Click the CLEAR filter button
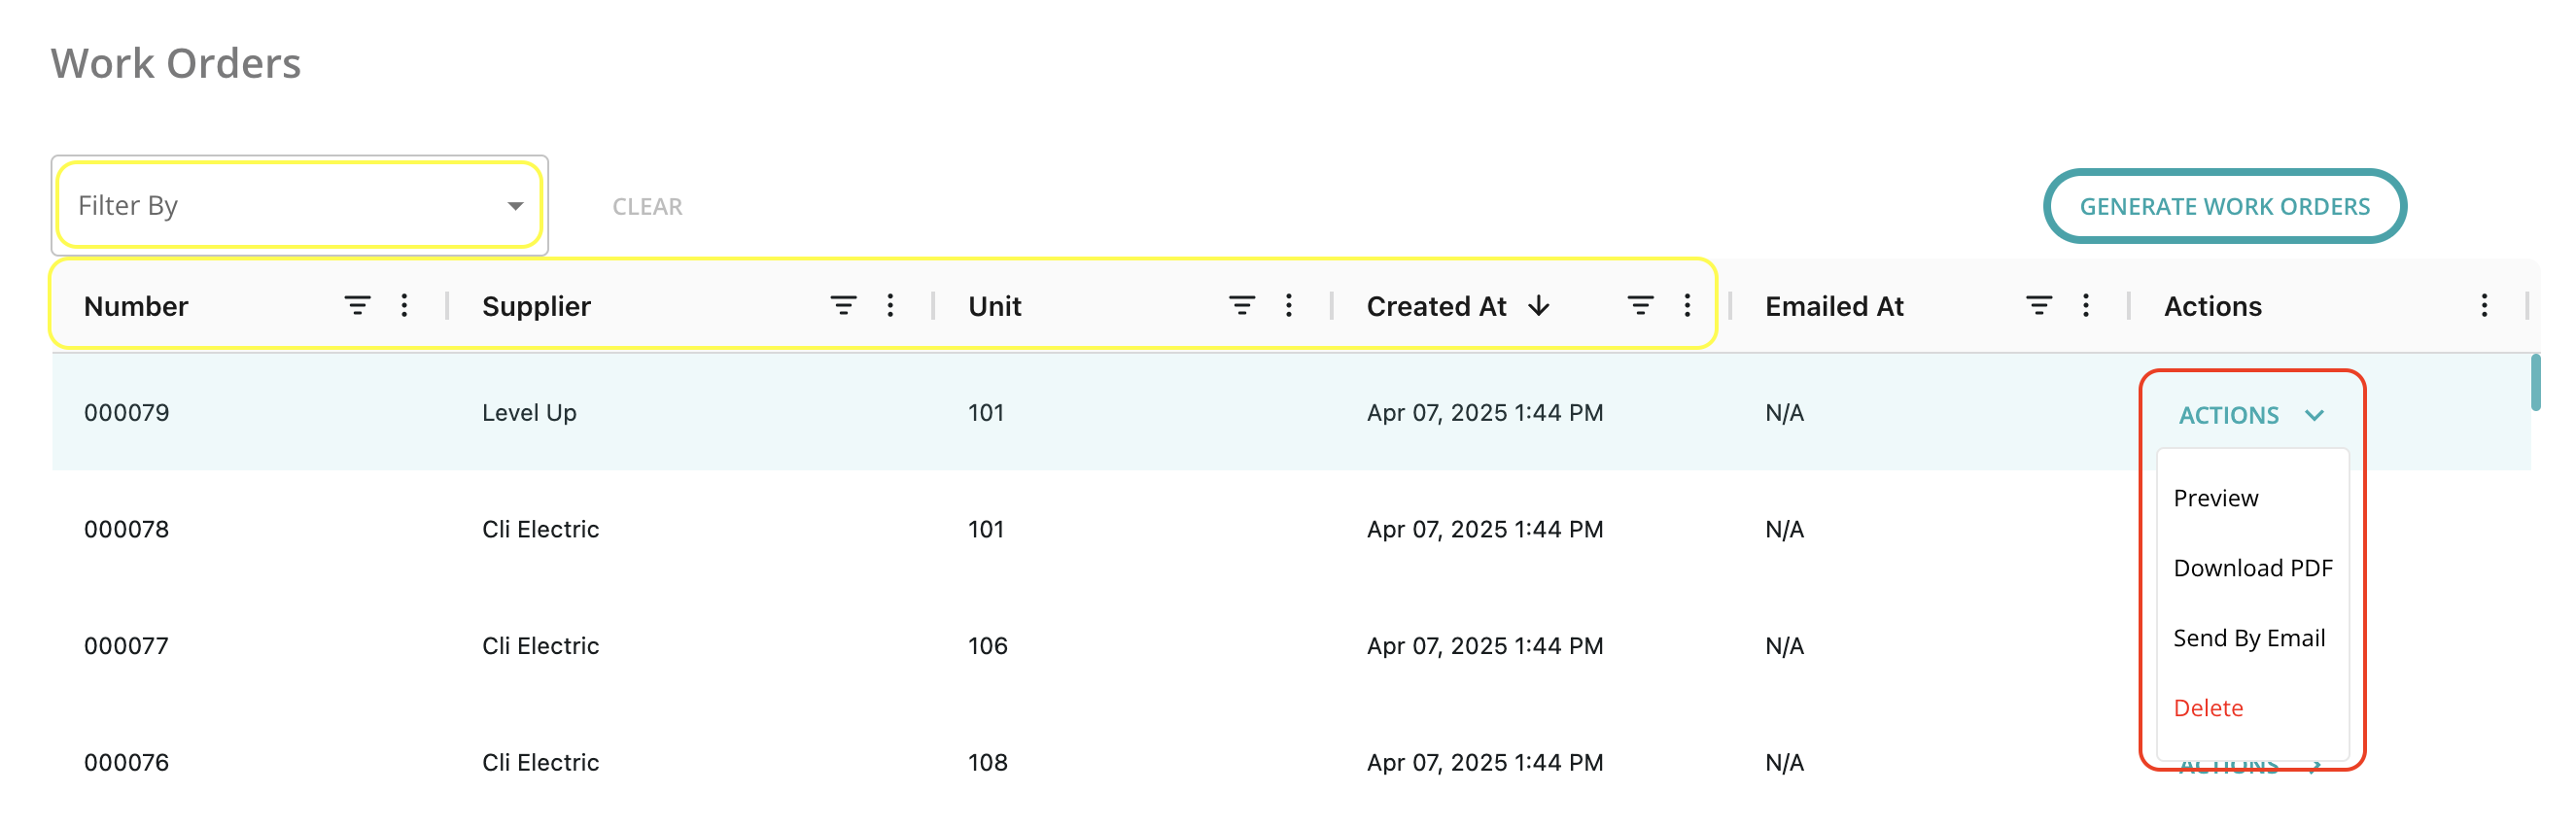 coord(647,207)
